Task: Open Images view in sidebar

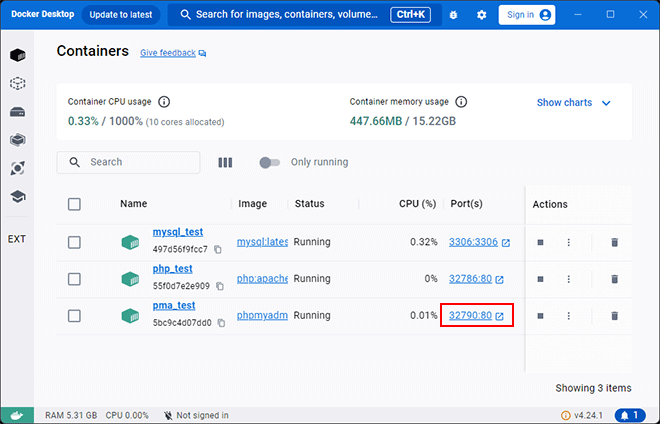Action: 18,83
